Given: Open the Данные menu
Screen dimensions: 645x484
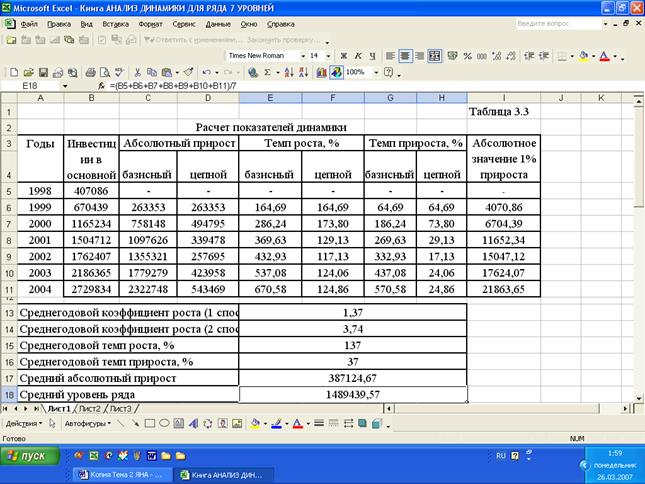Looking at the screenshot, I should pyautogui.click(x=218, y=24).
